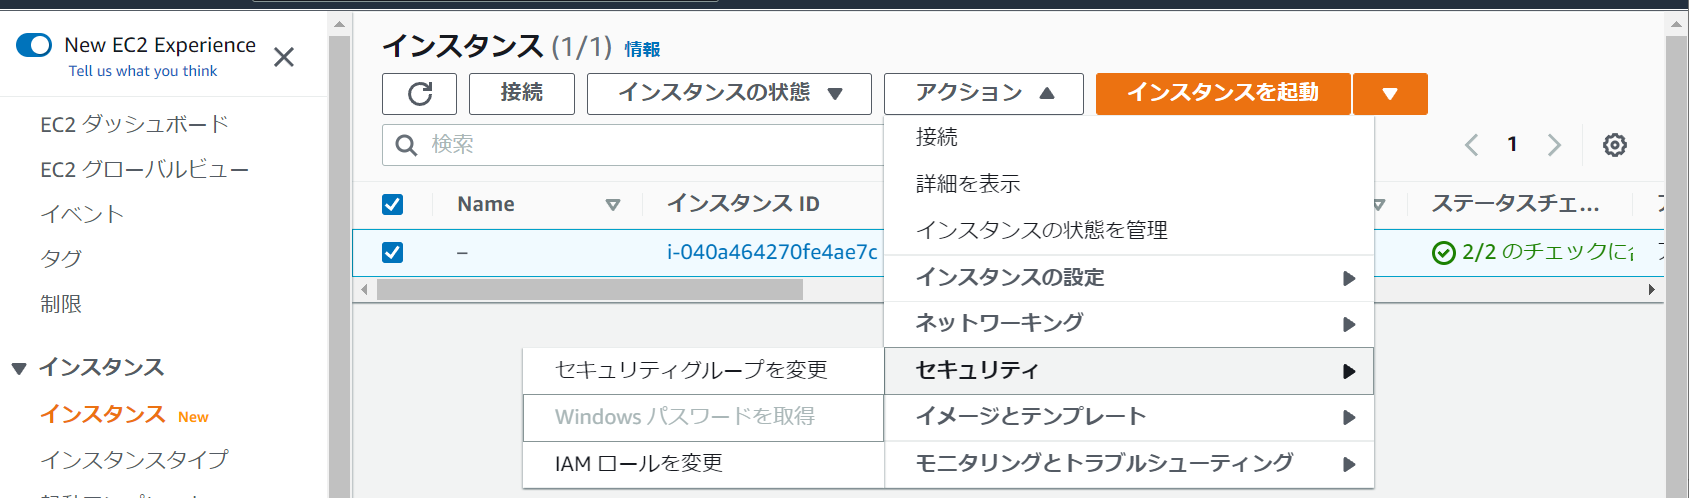Open インスタンスタイプ in sidebar
Viewport: 1689px width, 498px height.
[x=134, y=460]
